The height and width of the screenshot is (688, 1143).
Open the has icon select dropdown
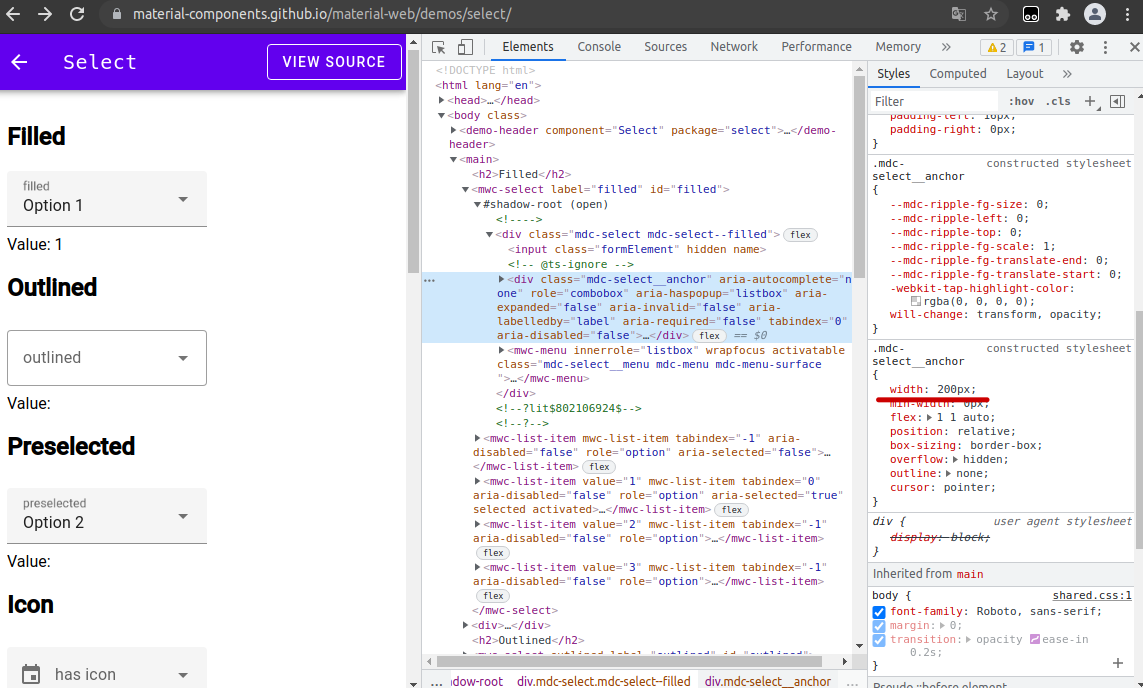coord(107,668)
